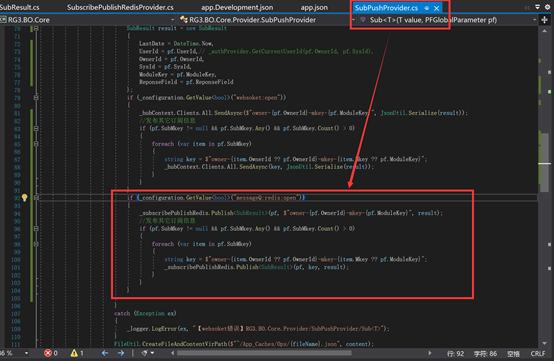
Task: Click the horizontal scrollbar left arrow
Action: tap(172, 353)
